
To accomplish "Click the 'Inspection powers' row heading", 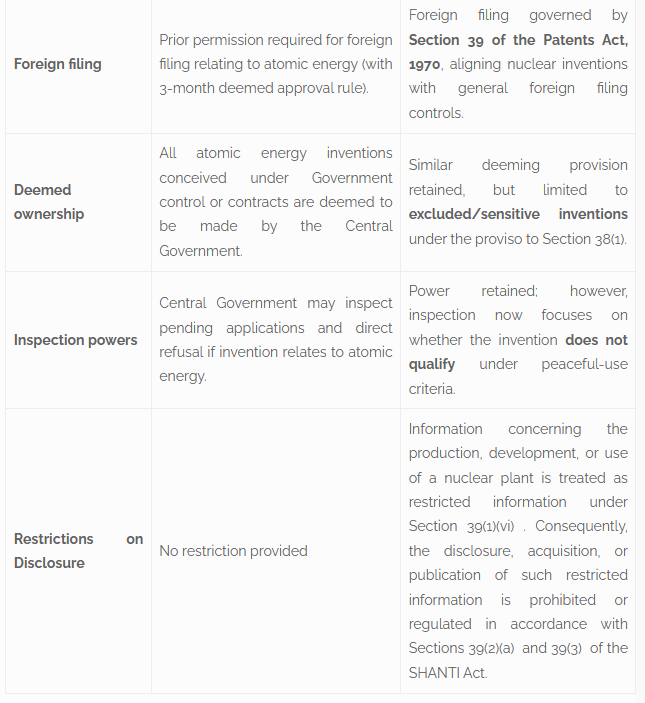I will (76, 340).
